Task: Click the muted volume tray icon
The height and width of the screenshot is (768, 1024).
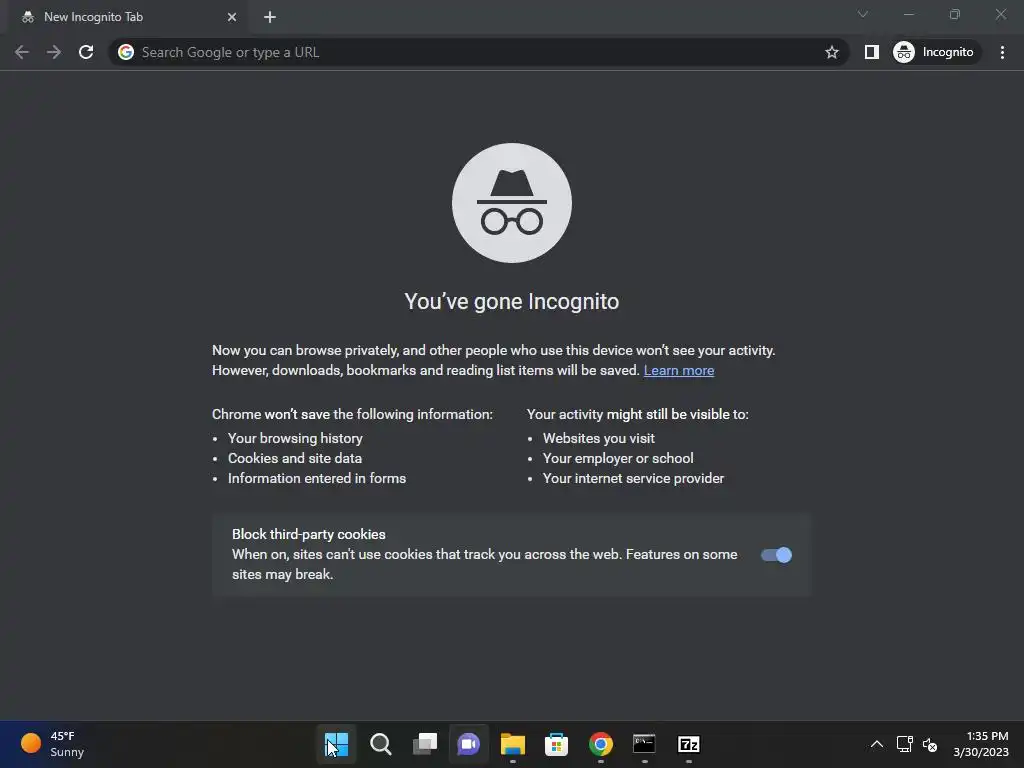Action: 930,744
